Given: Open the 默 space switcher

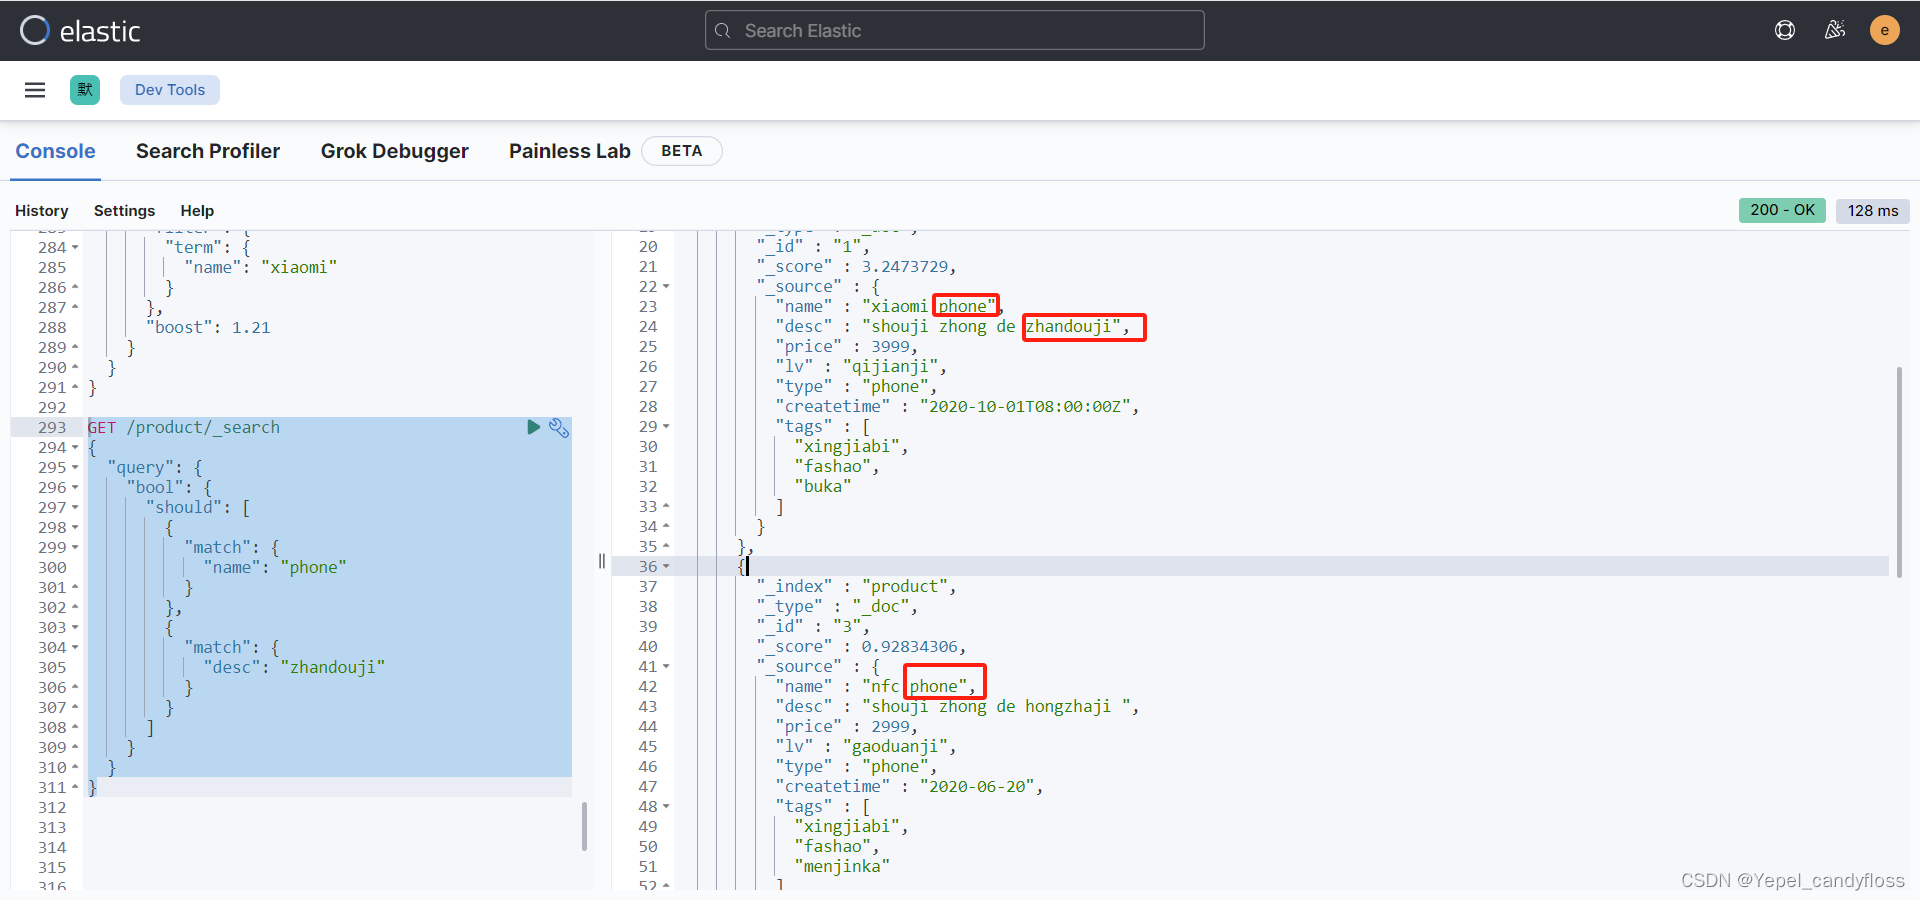Looking at the screenshot, I should point(85,90).
